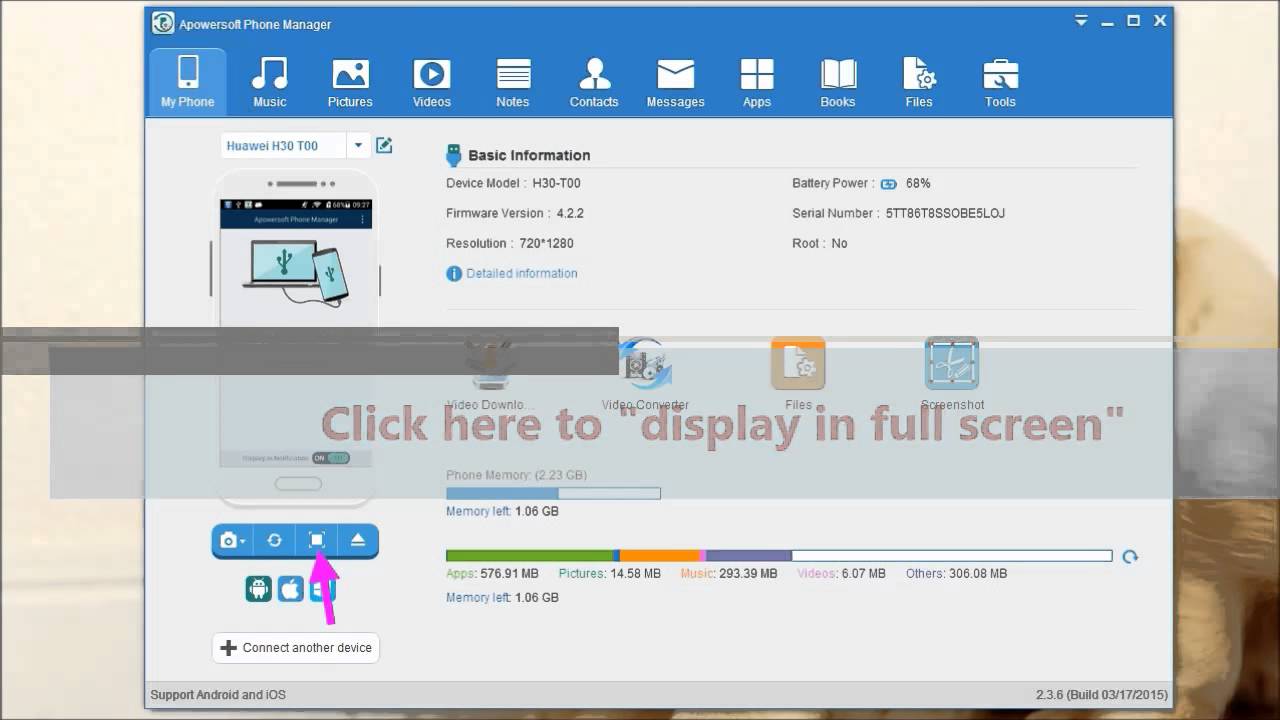The image size is (1280, 720).
Task: Click the Battery Power 68% value
Action: tap(918, 183)
